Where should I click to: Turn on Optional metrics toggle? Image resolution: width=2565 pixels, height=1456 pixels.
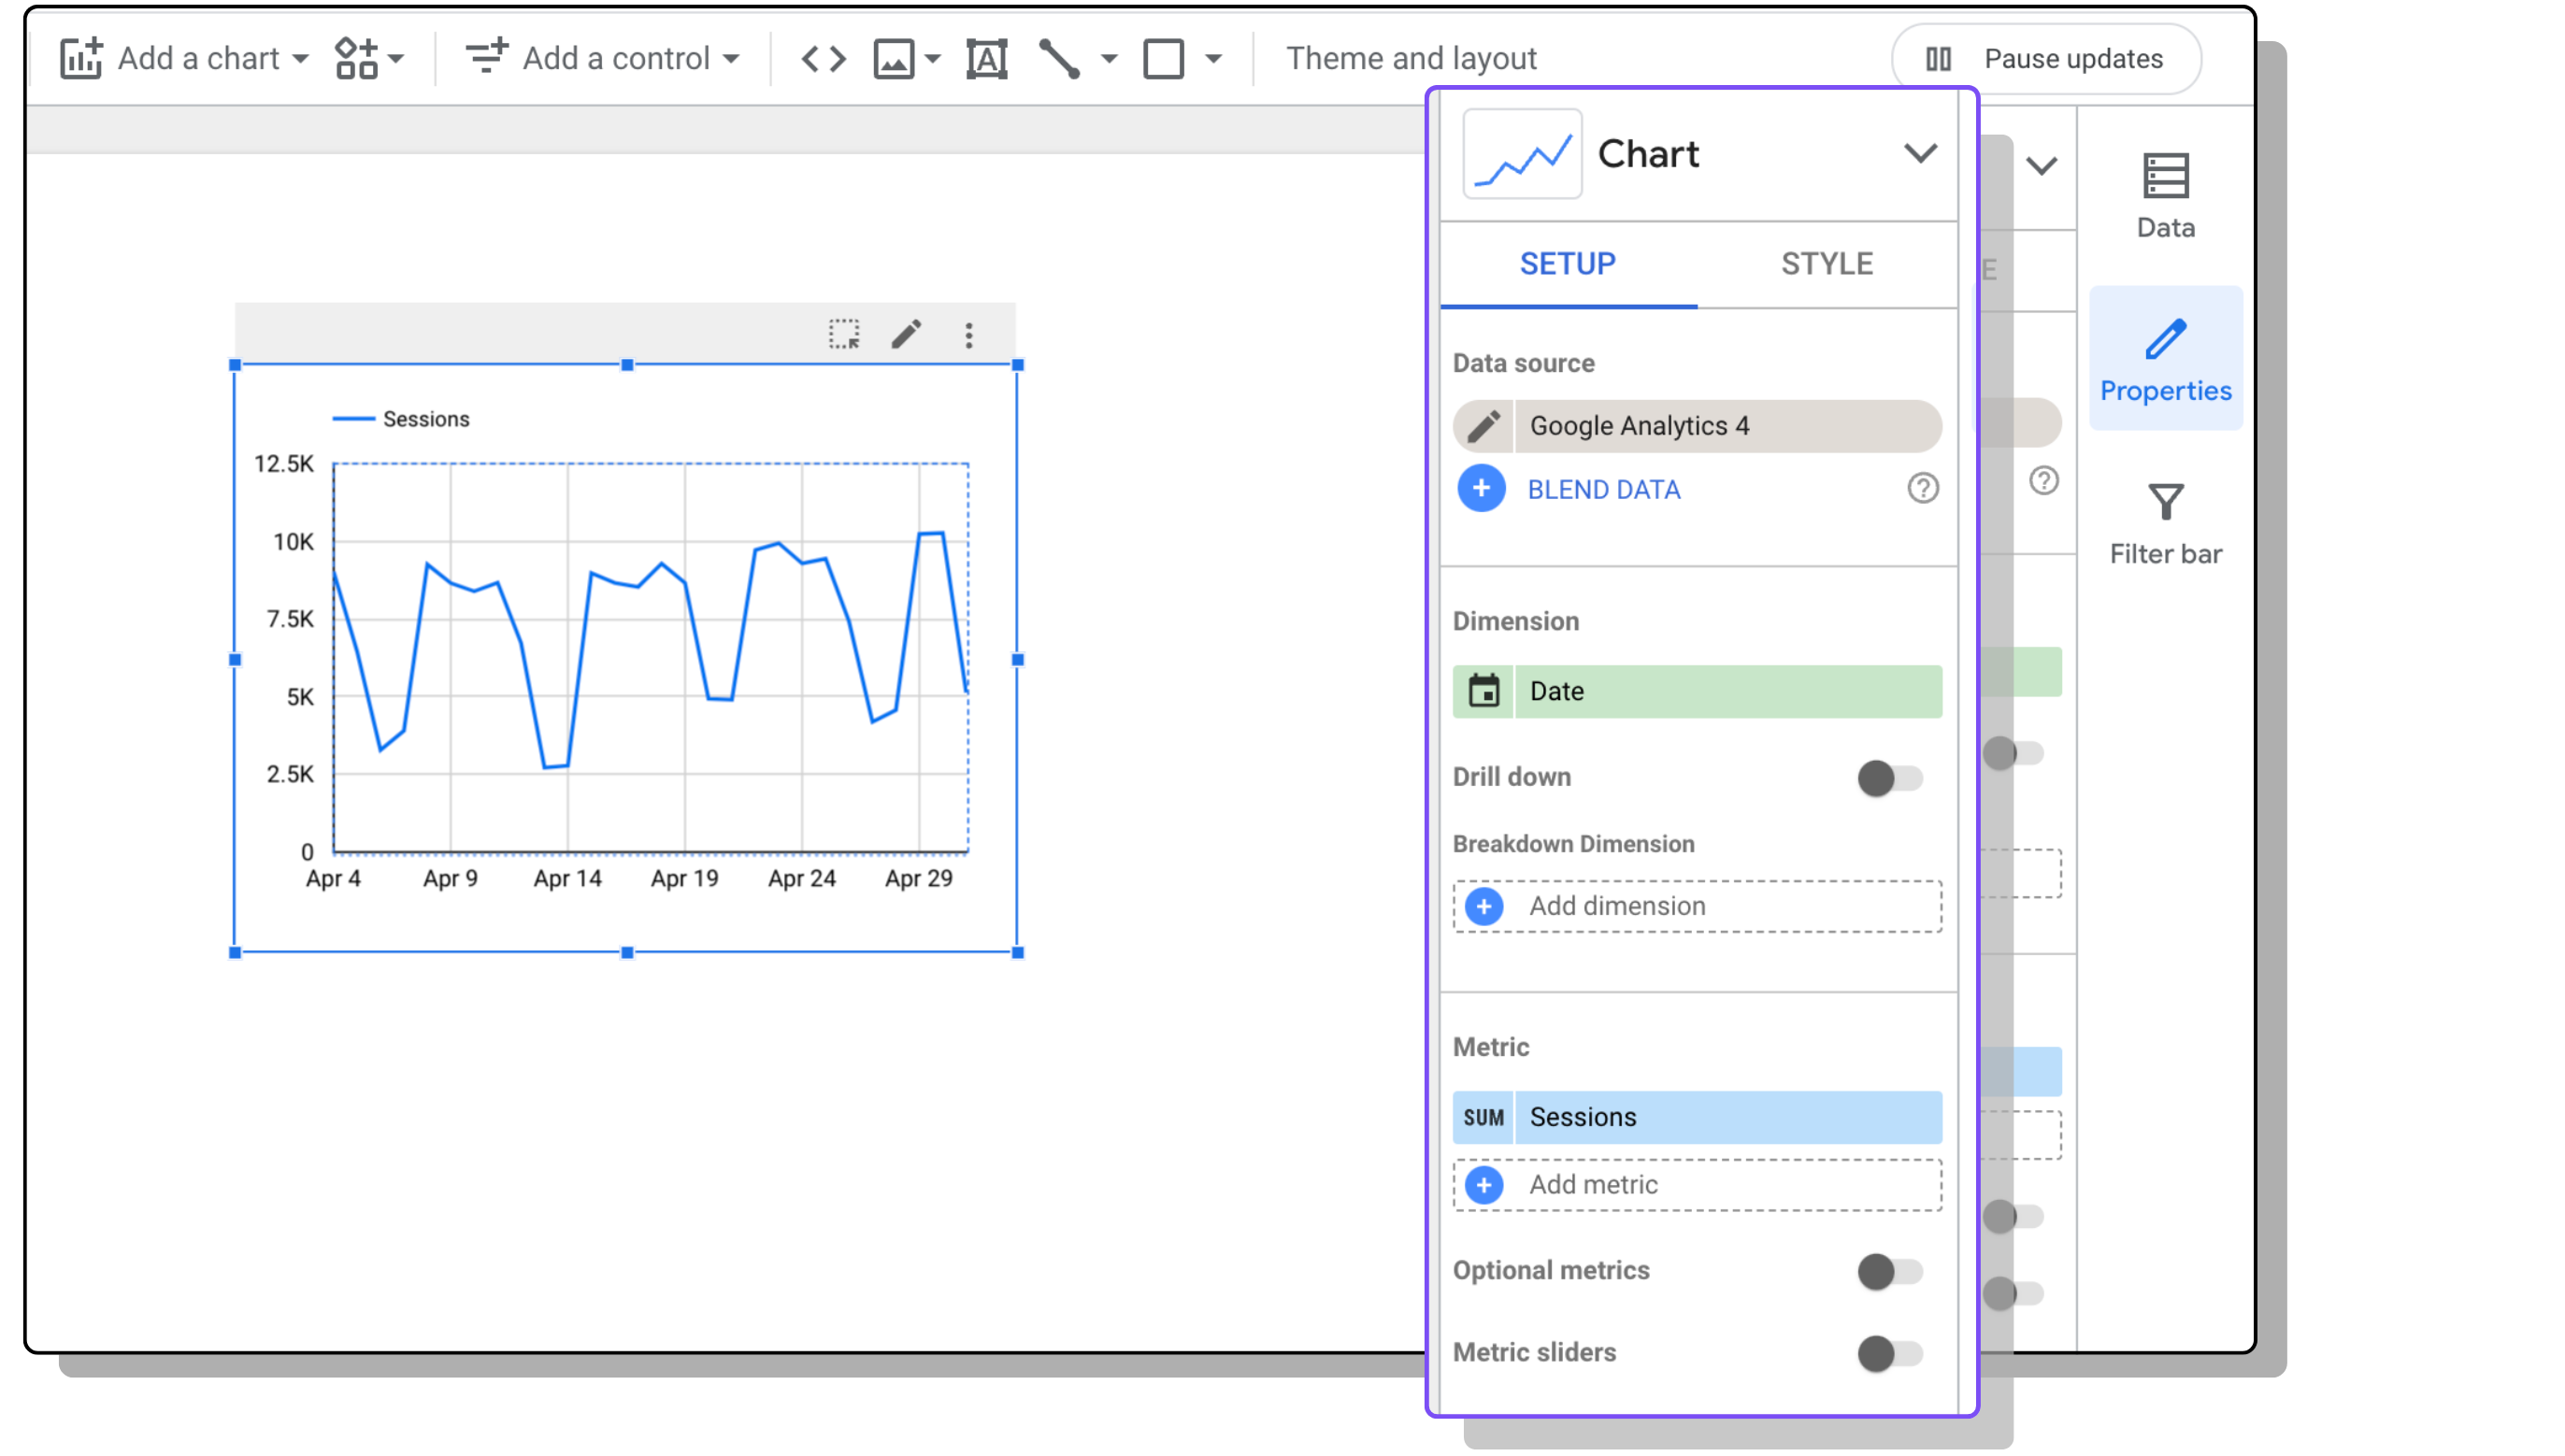tap(1889, 1271)
